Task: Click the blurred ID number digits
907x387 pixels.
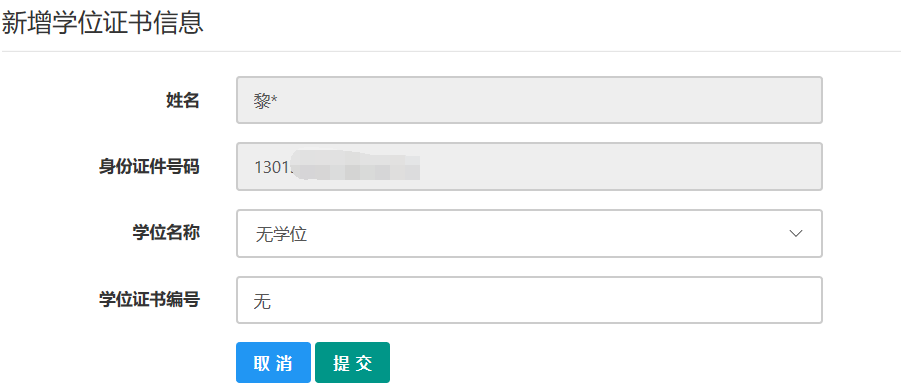Action: [x=356, y=165]
